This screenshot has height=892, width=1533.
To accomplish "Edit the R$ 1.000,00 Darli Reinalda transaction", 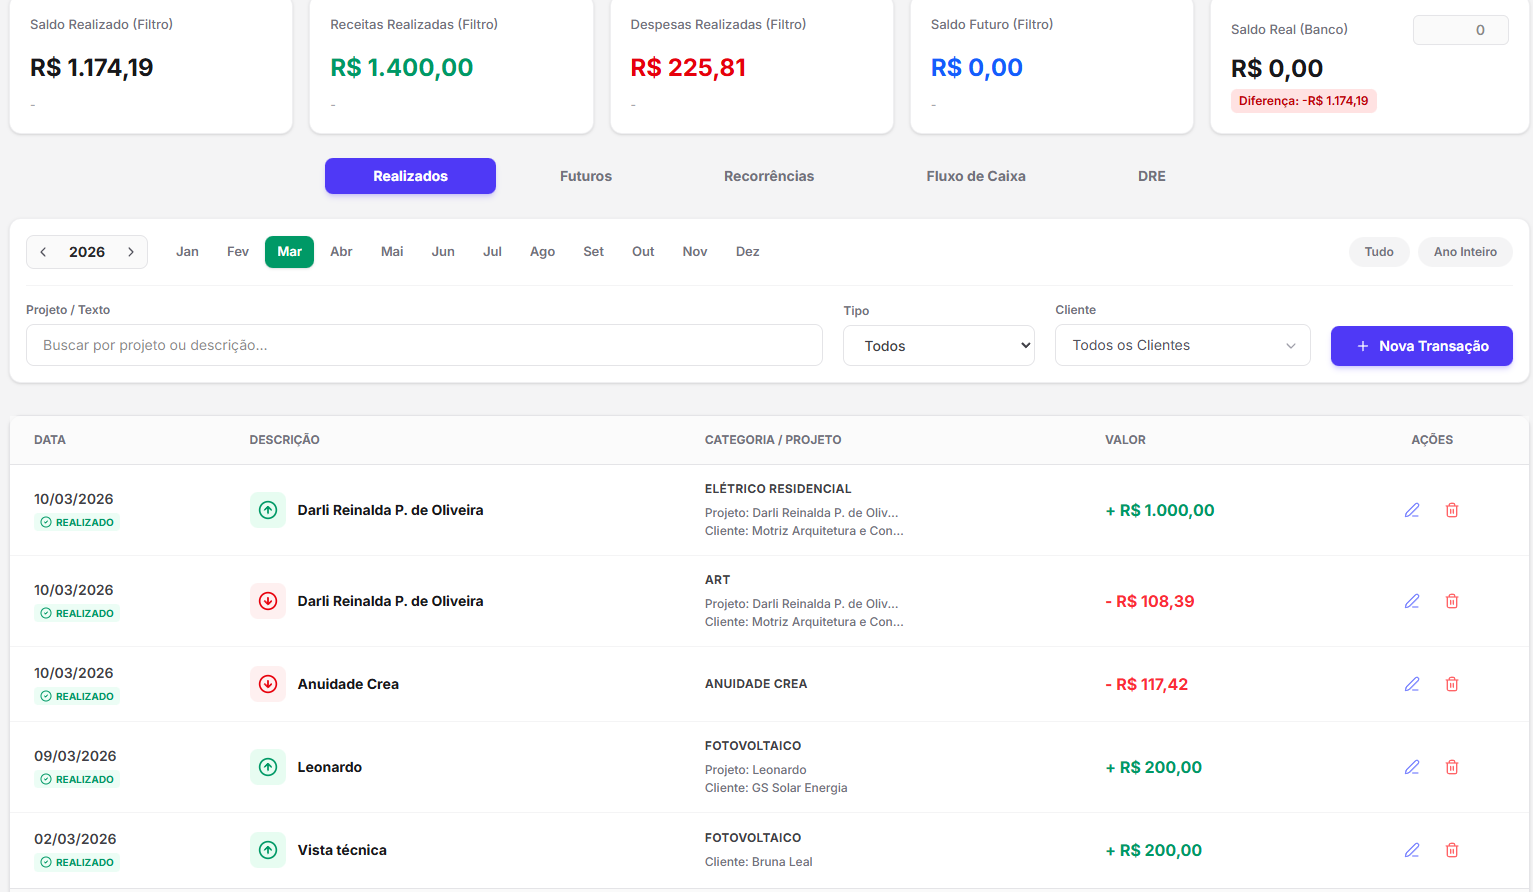I will pyautogui.click(x=1411, y=510).
